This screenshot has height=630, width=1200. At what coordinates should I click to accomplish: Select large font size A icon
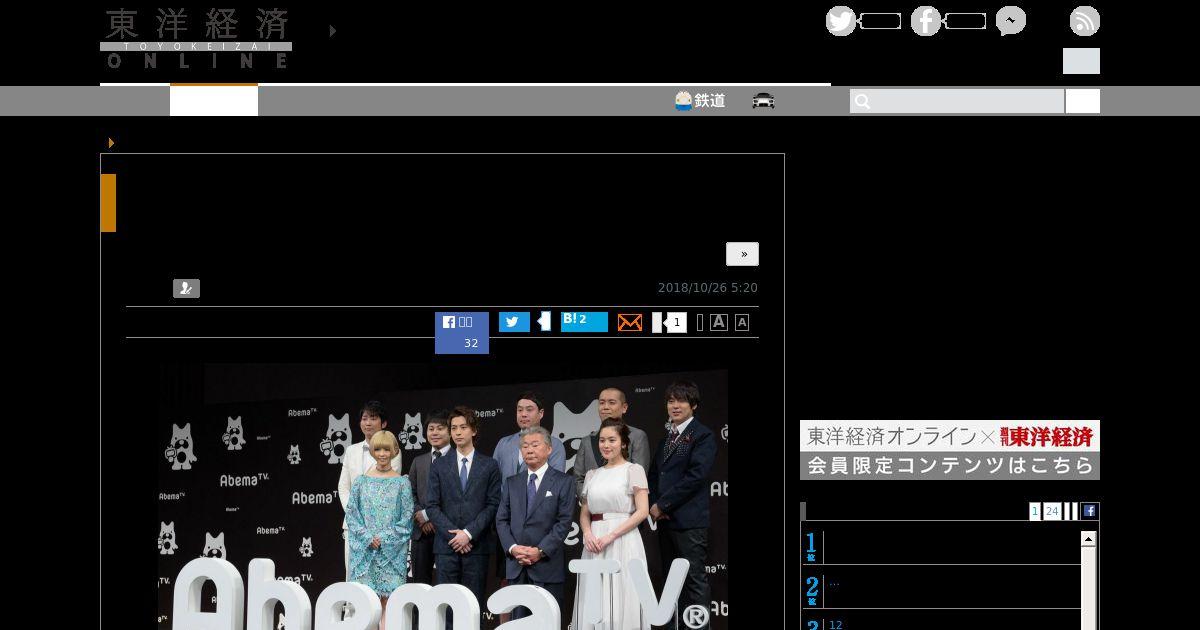tap(719, 322)
